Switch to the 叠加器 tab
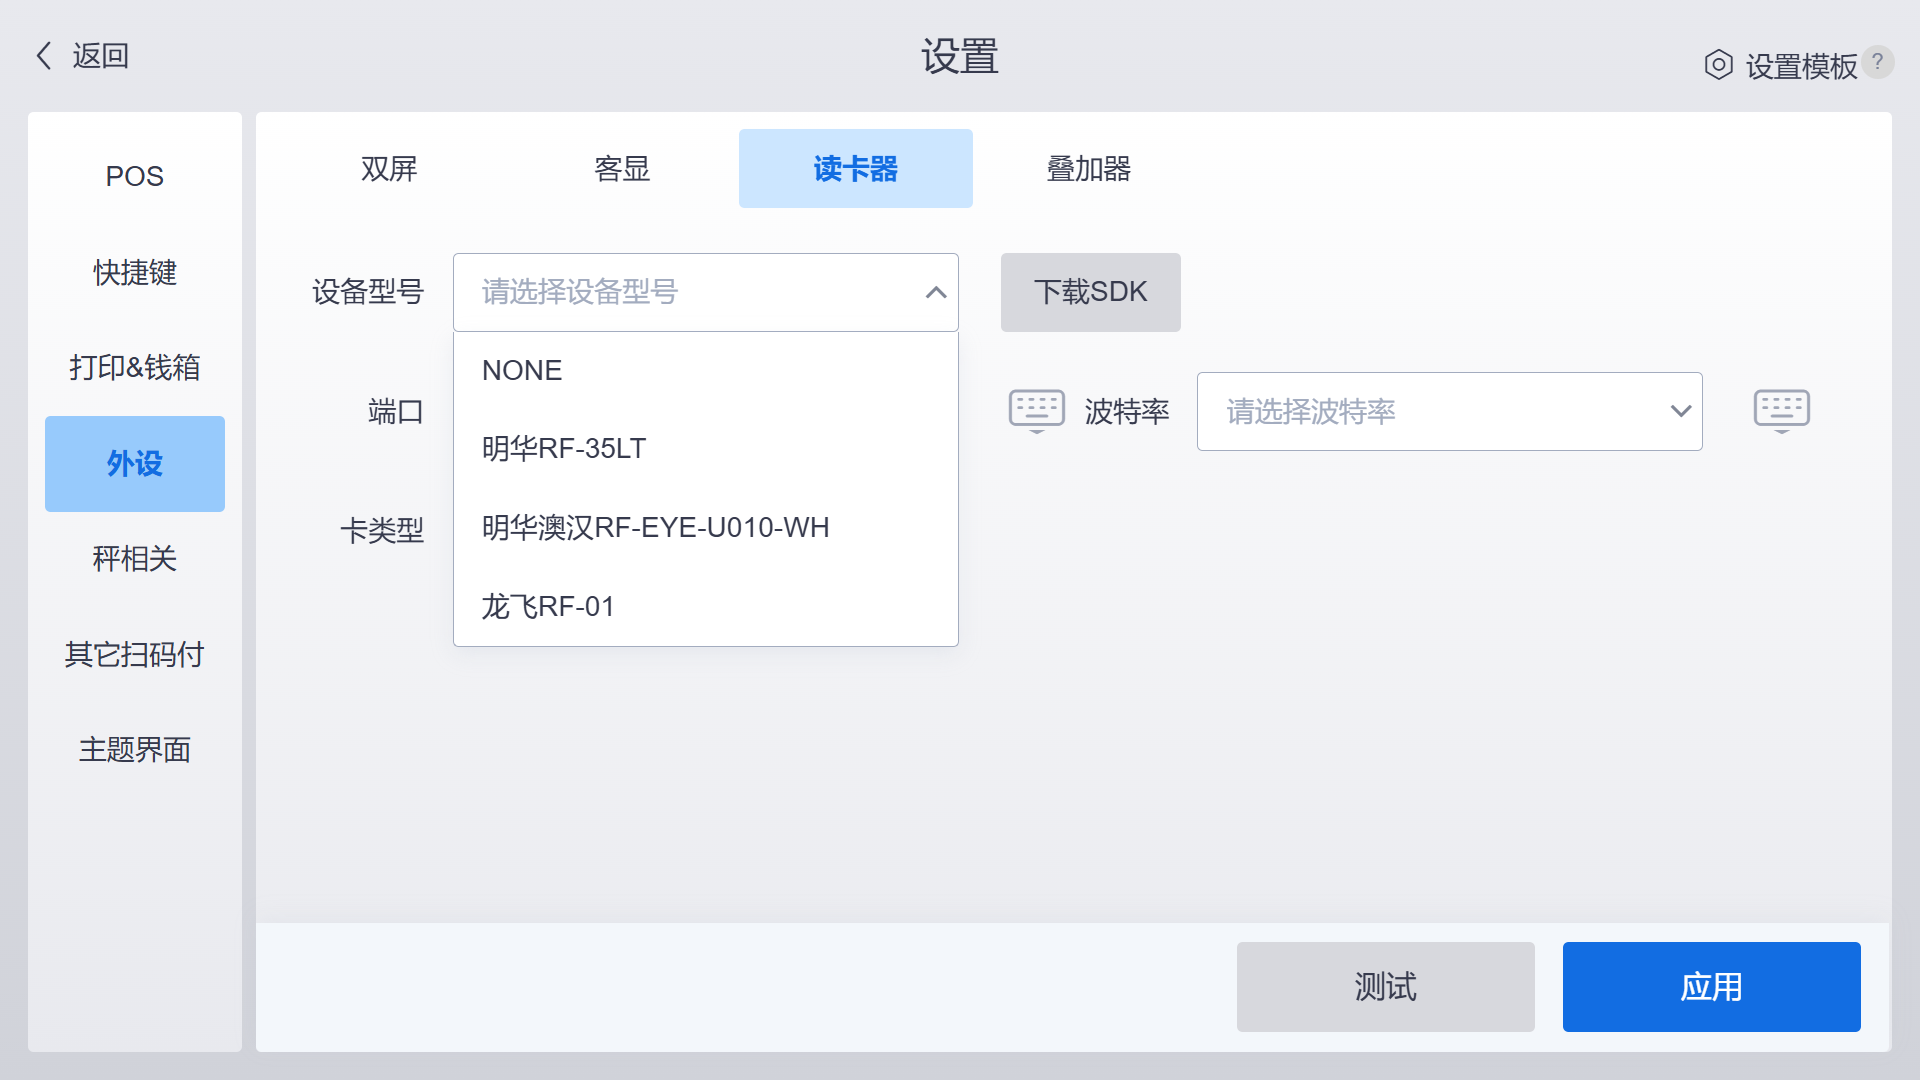1920x1080 pixels. pos(1088,169)
